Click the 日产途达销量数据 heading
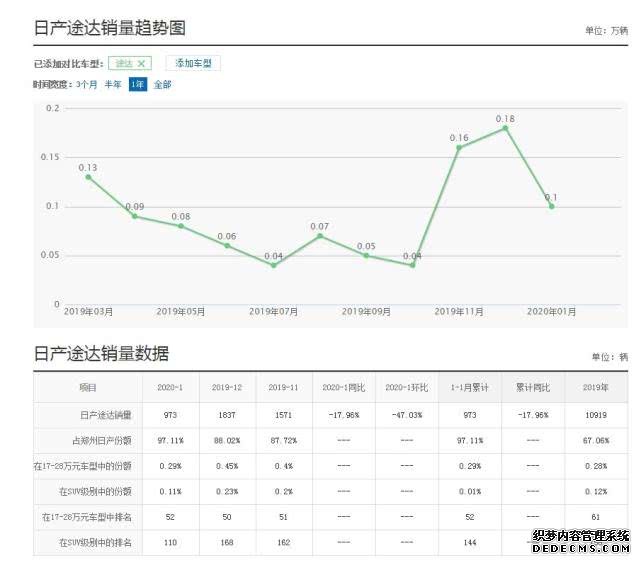The image size is (641, 563). tap(101, 353)
